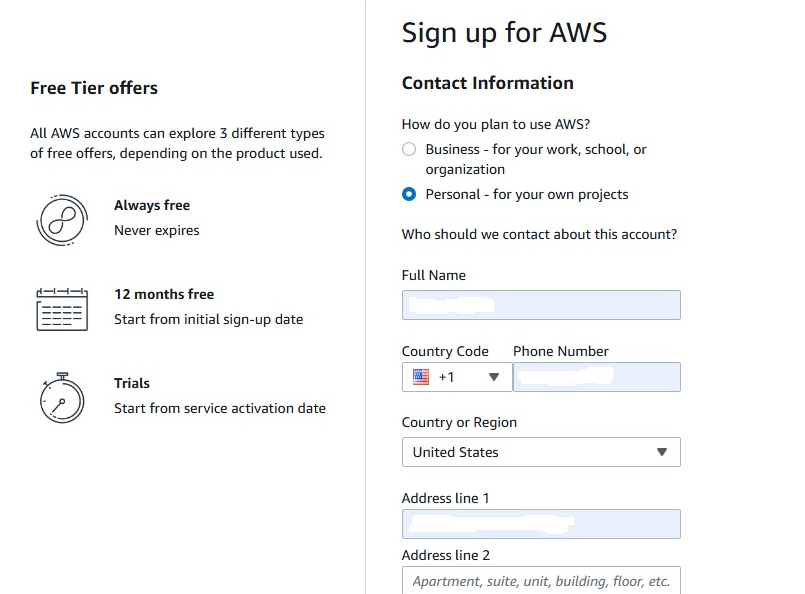Image resolution: width=805 pixels, height=594 pixels.
Task: Select the Personal radio button
Action: pyautogui.click(x=409, y=195)
